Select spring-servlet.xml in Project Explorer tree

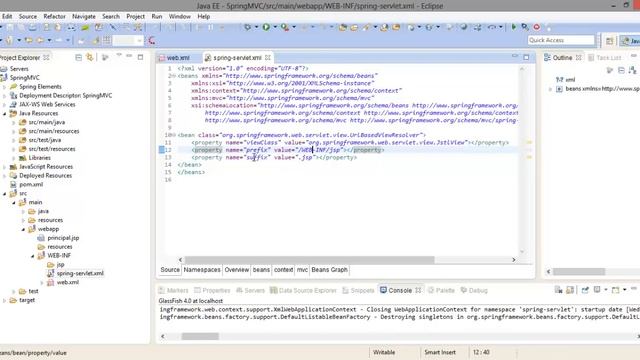pyautogui.click(x=80, y=273)
